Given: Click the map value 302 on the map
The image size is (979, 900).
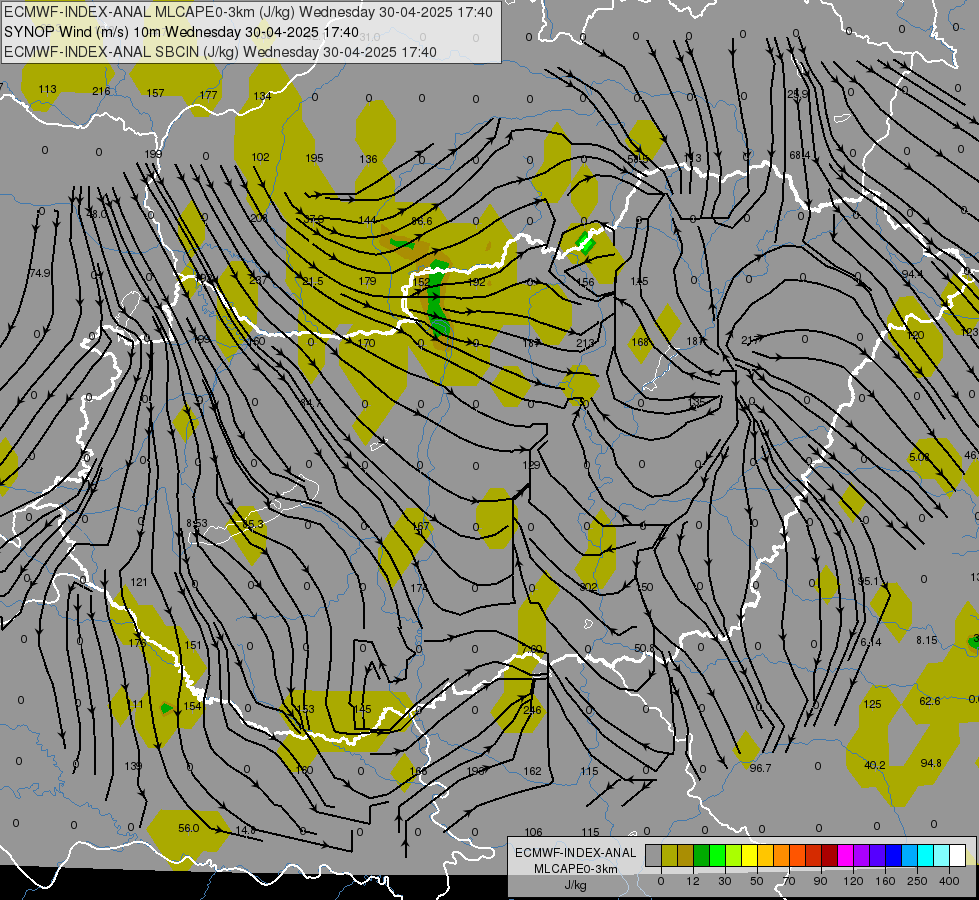Looking at the screenshot, I should [x=588, y=587].
